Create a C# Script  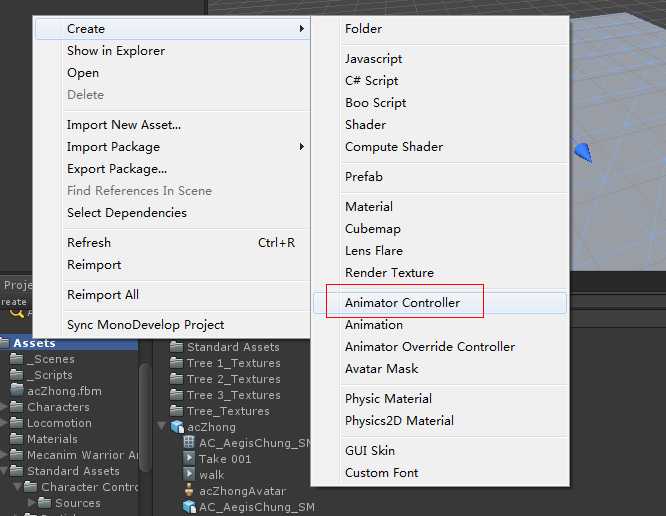[372, 81]
